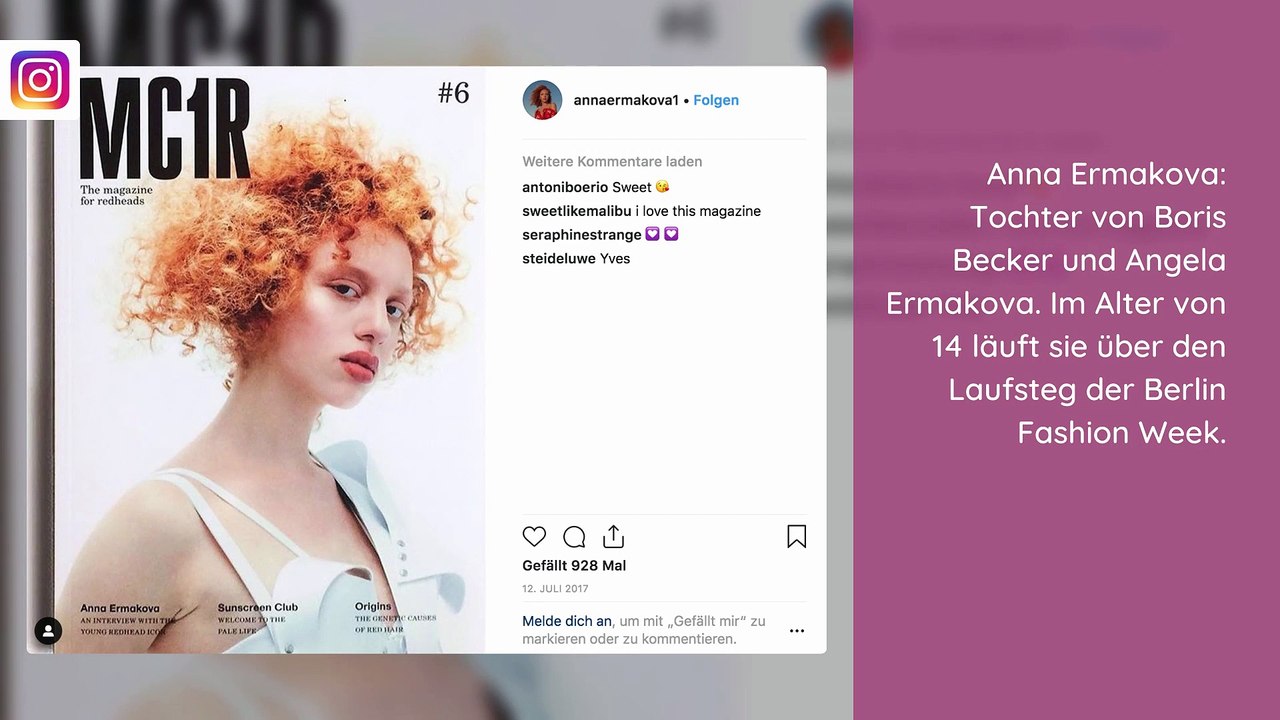Open comments with the speech bubble icon
This screenshot has height=720, width=1280.
coord(574,537)
